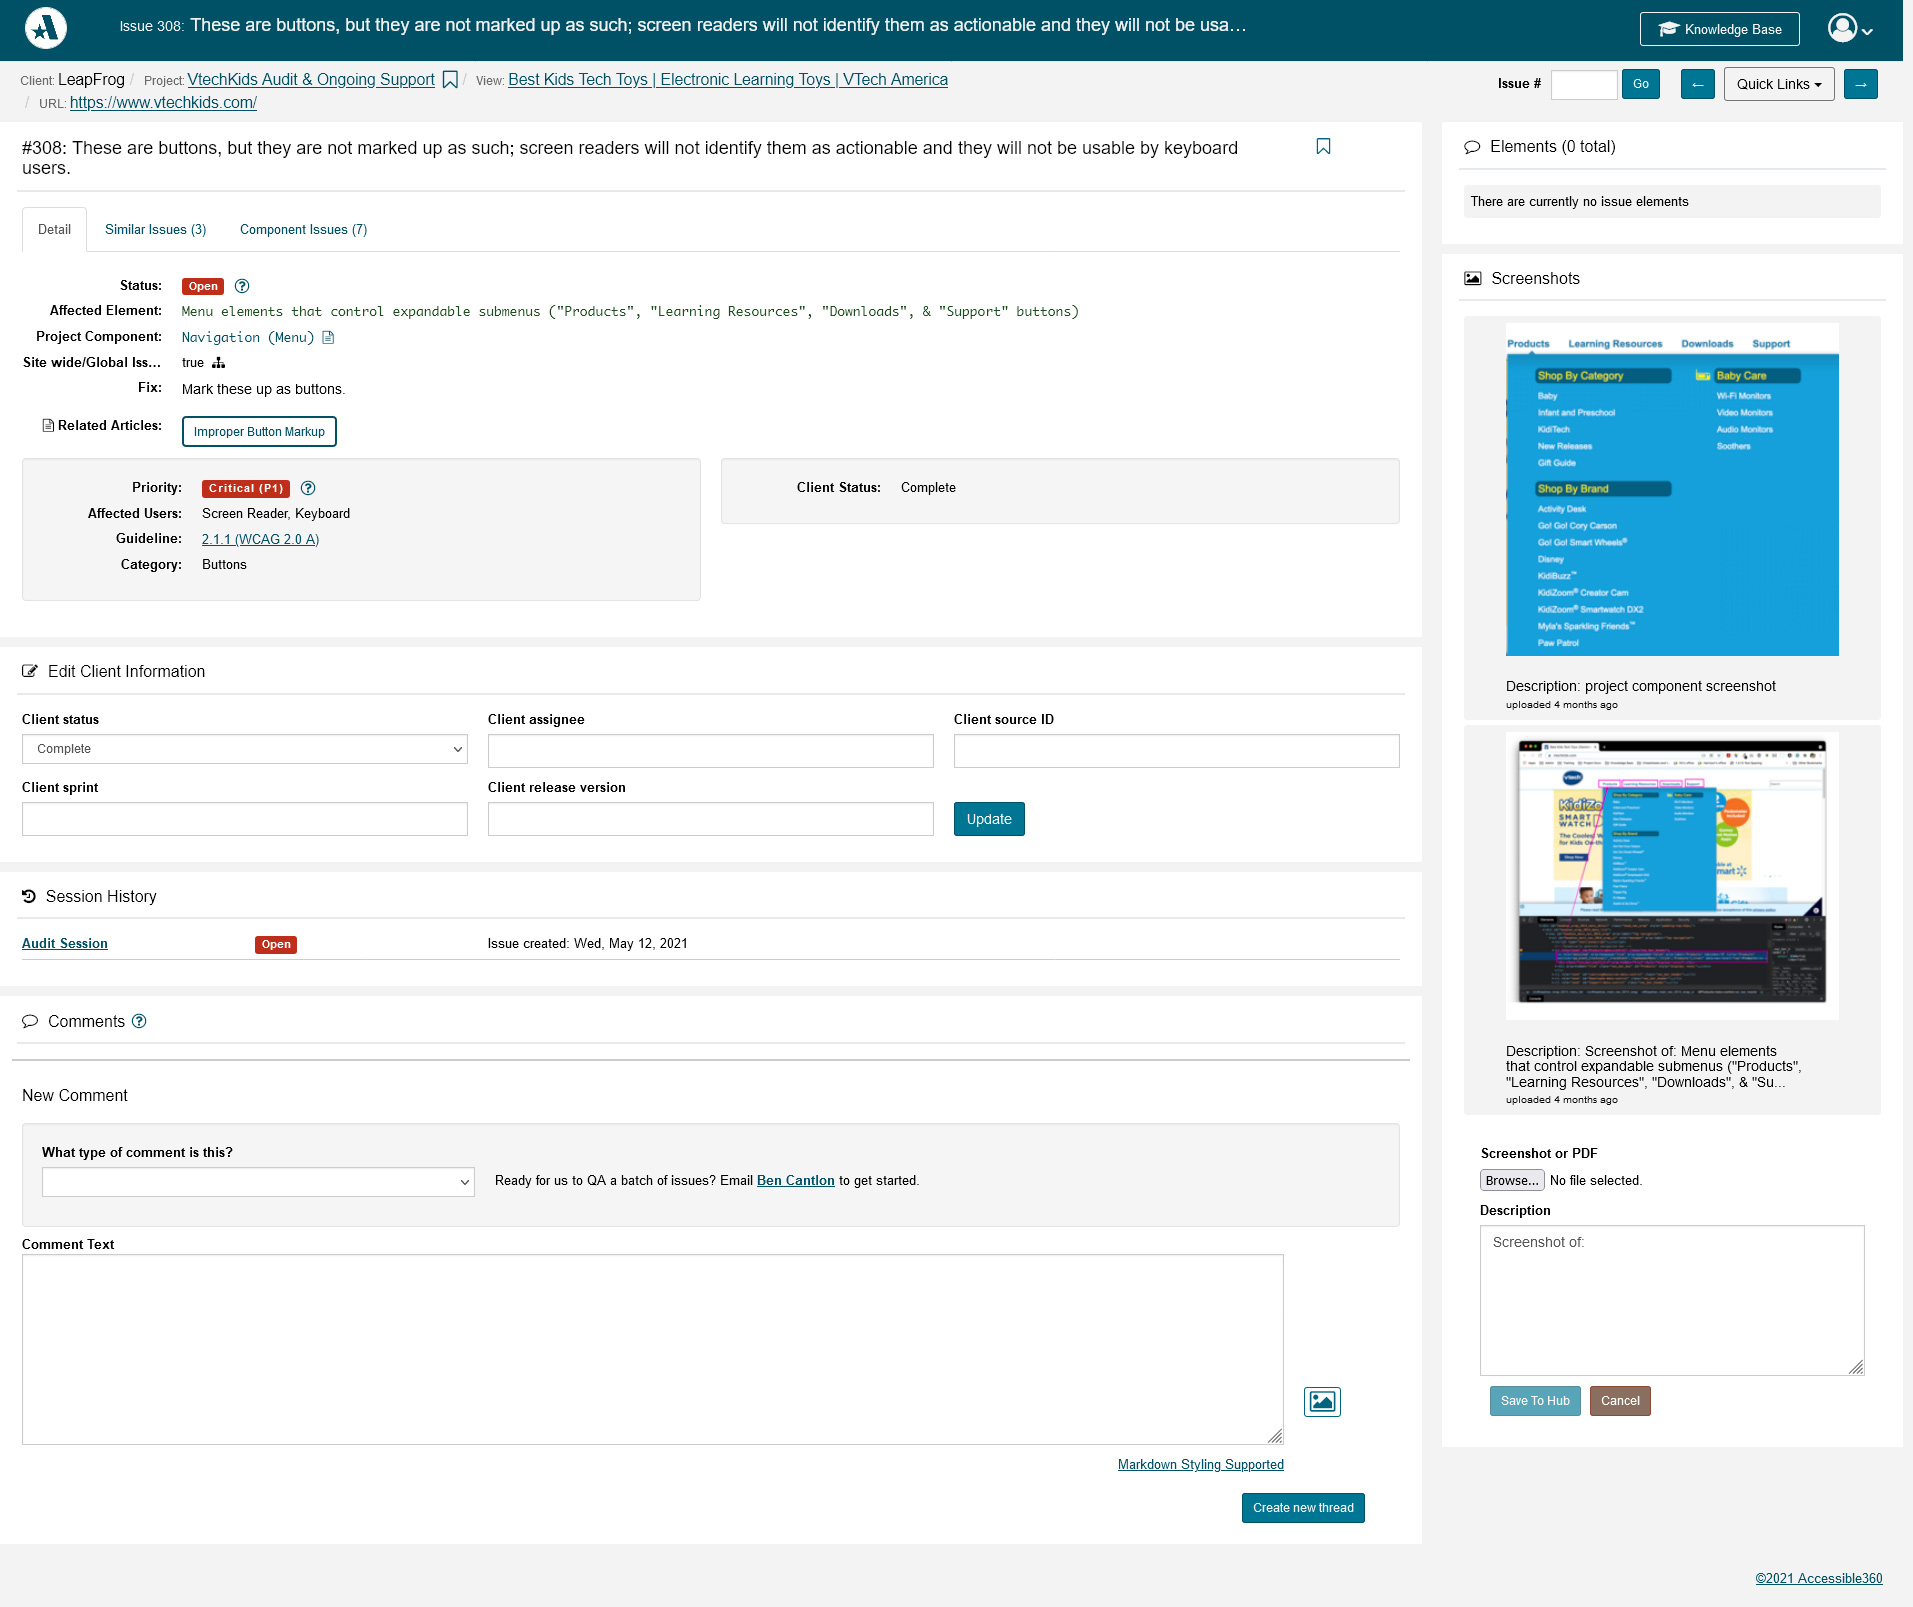
Task: Click the Client sprint field
Action: 245,819
